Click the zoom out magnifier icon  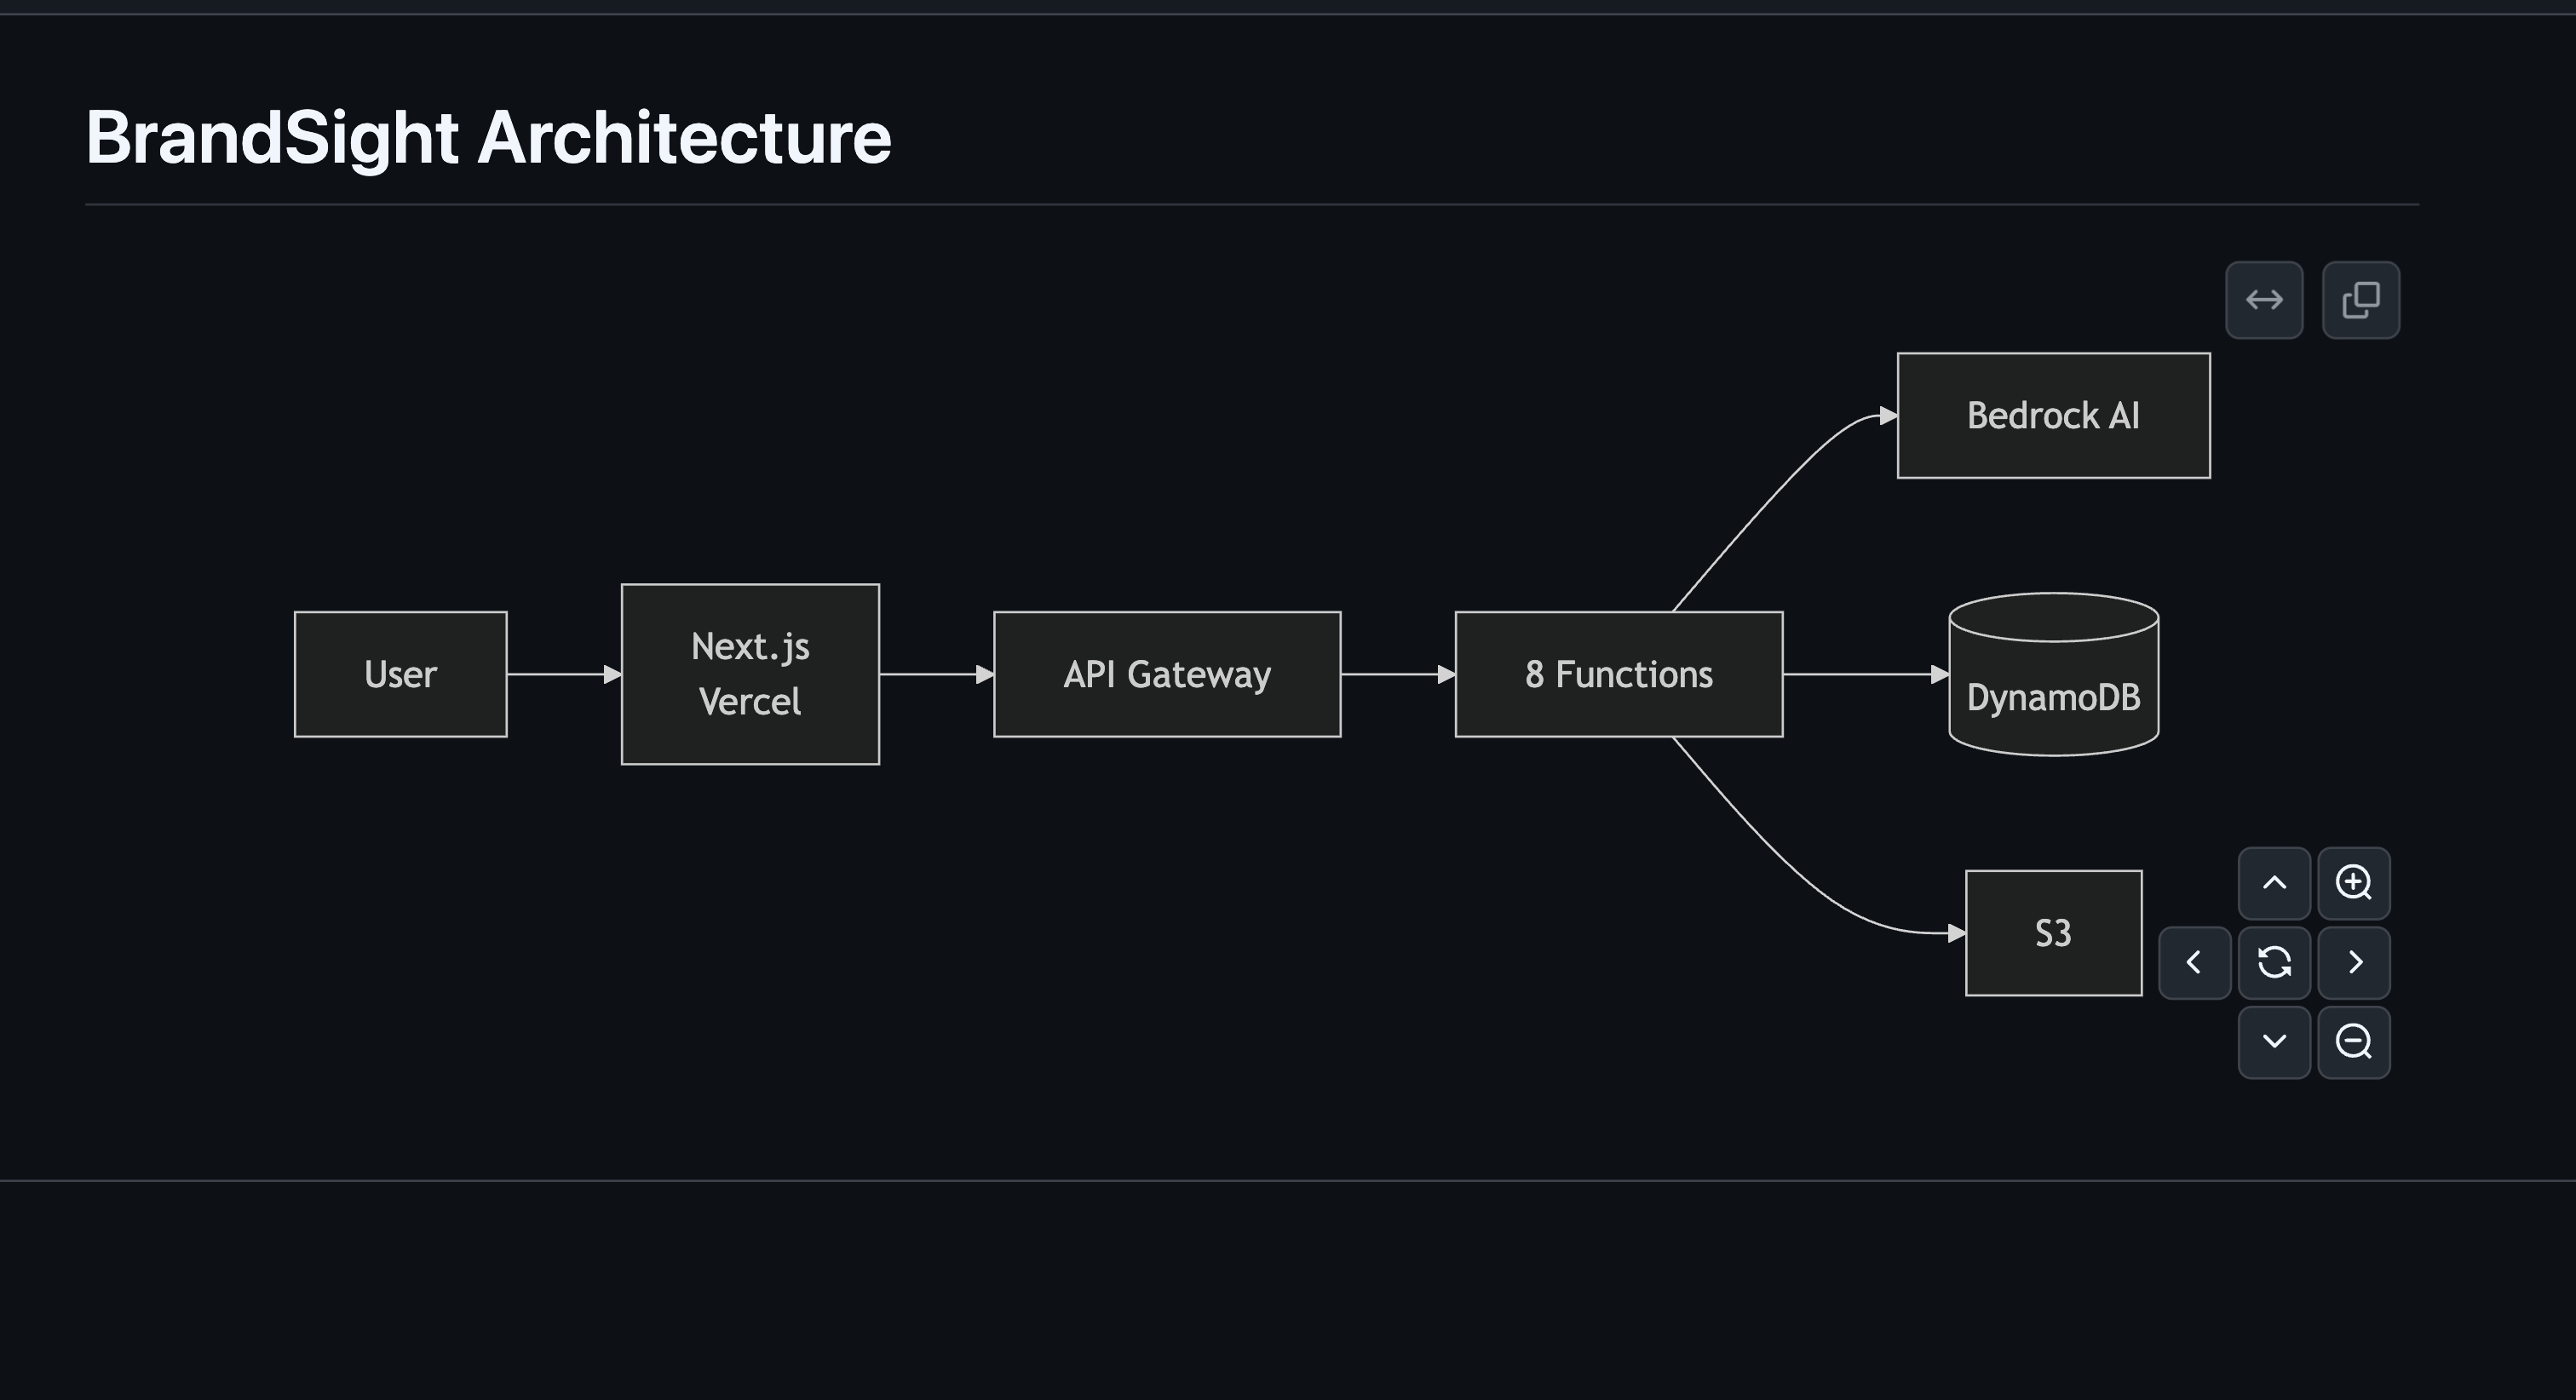click(2353, 1042)
